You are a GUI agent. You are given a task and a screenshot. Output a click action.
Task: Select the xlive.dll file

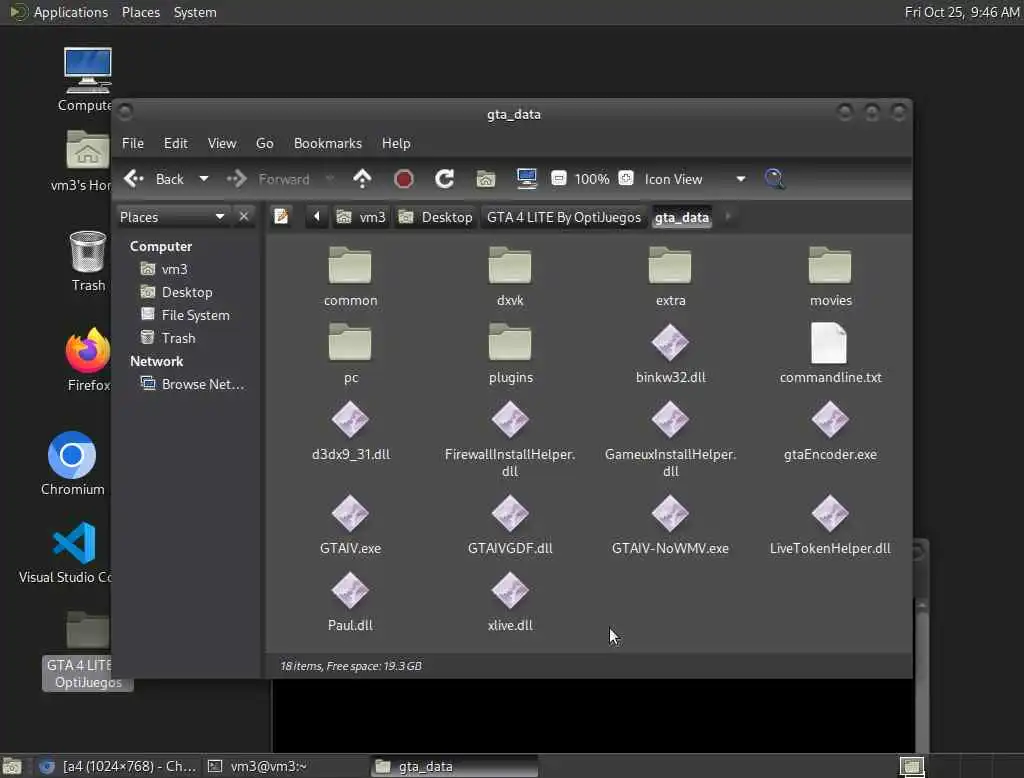click(x=510, y=602)
